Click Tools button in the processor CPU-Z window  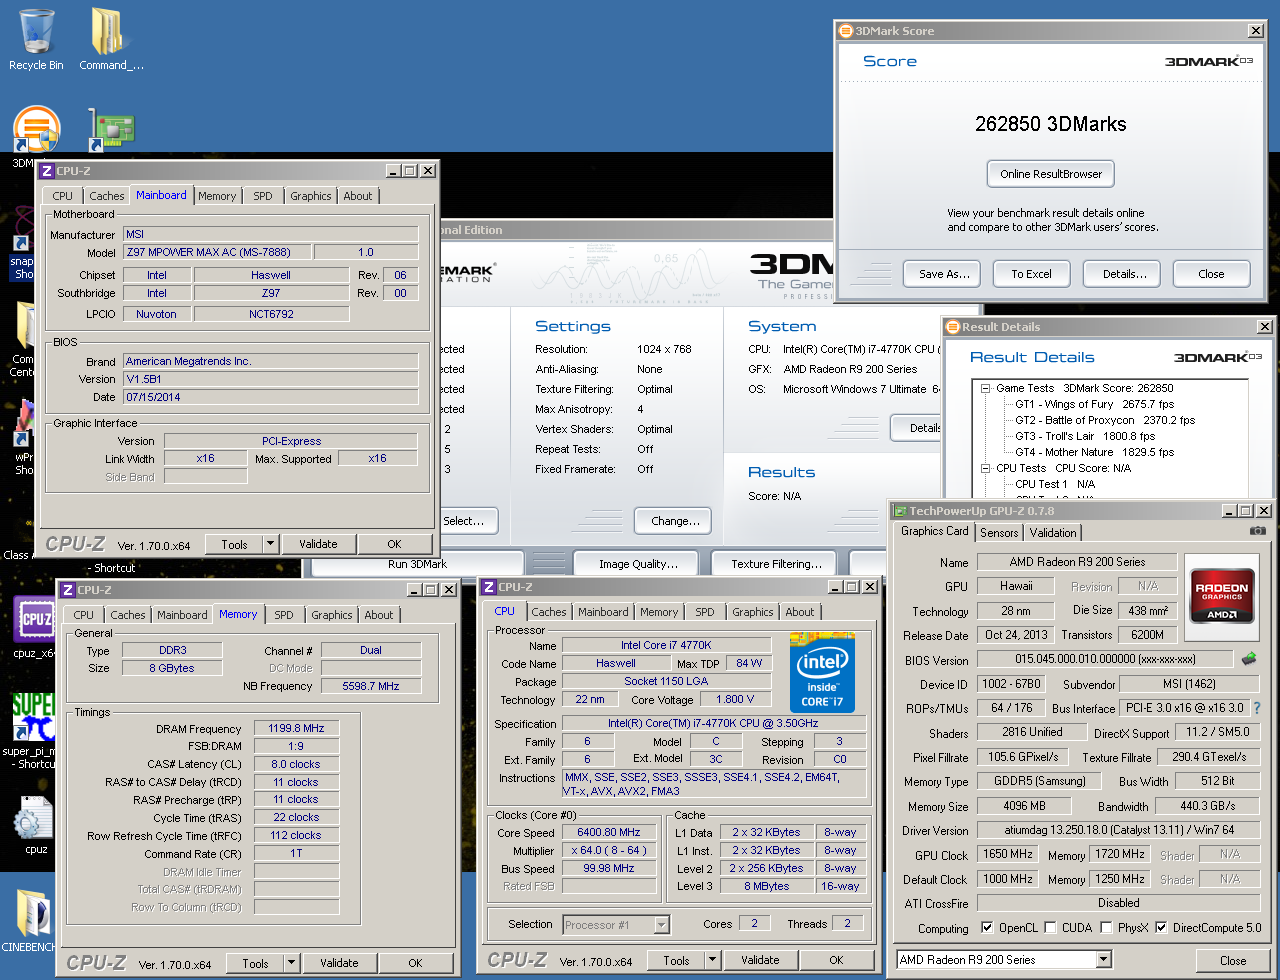676,960
